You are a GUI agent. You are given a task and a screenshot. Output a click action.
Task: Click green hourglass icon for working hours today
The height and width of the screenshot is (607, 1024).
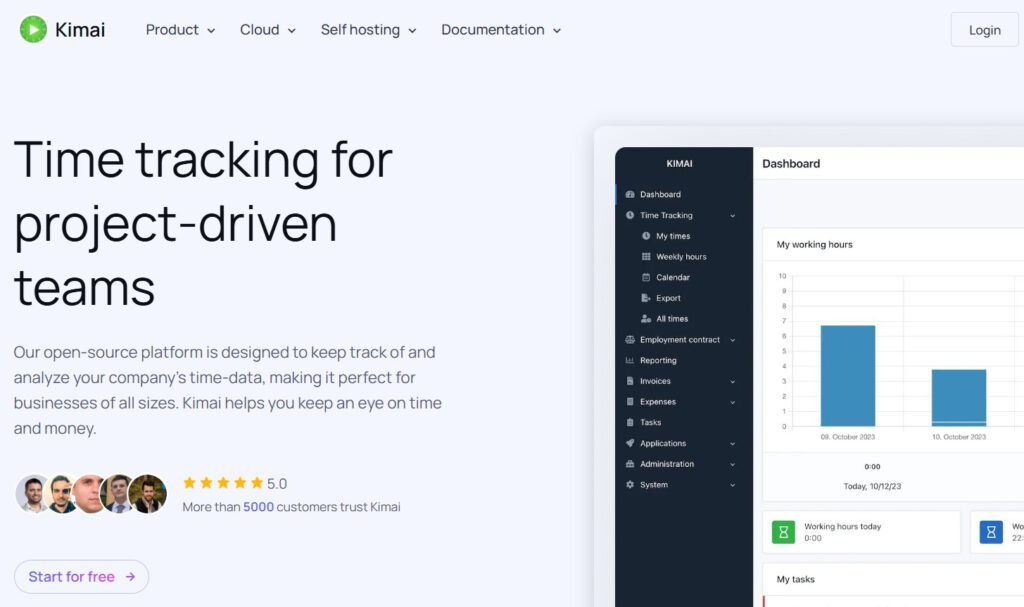(783, 532)
